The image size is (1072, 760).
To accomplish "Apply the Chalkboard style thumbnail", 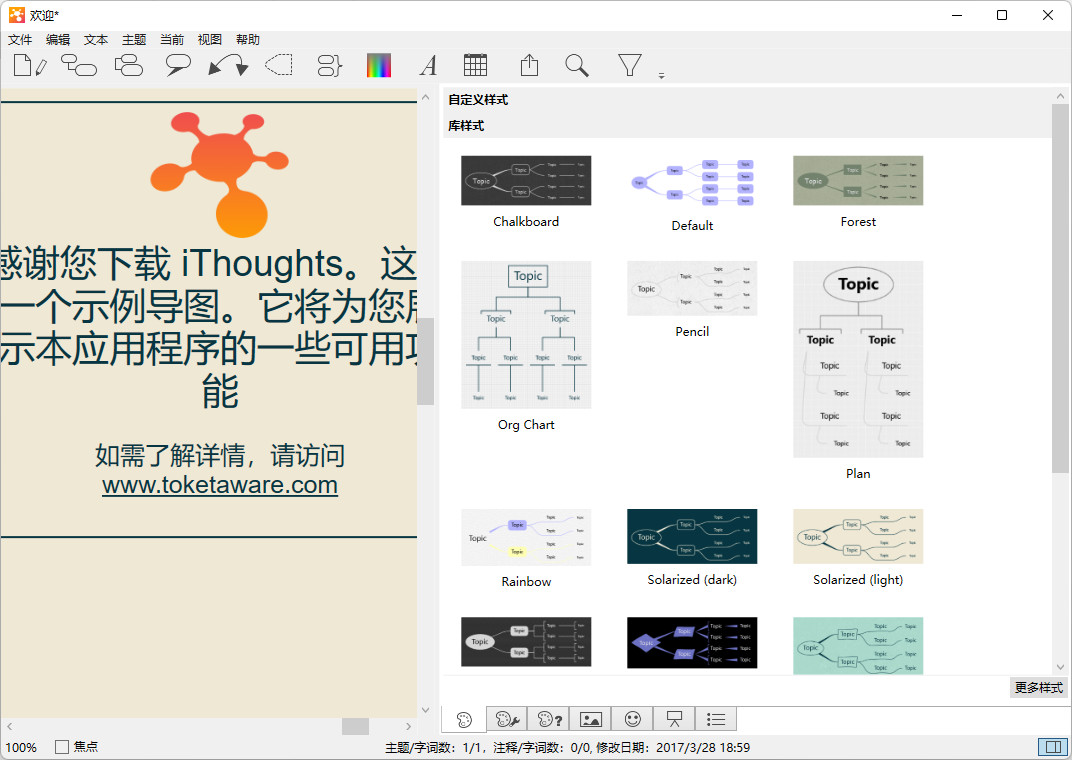I will (526, 180).
